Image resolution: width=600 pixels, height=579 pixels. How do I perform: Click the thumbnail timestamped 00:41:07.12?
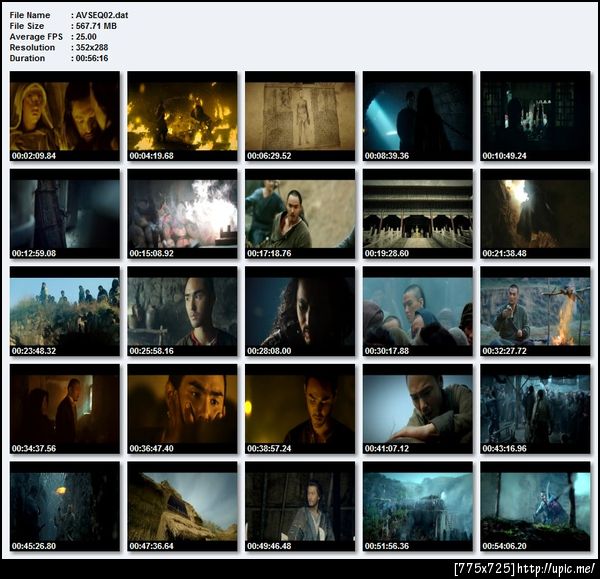click(x=417, y=409)
